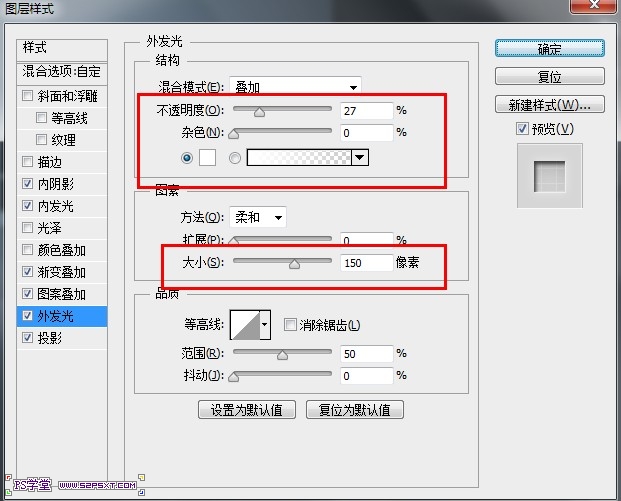Open the 方法 technique dropdown
The width and height of the screenshot is (621, 501).
[258, 217]
